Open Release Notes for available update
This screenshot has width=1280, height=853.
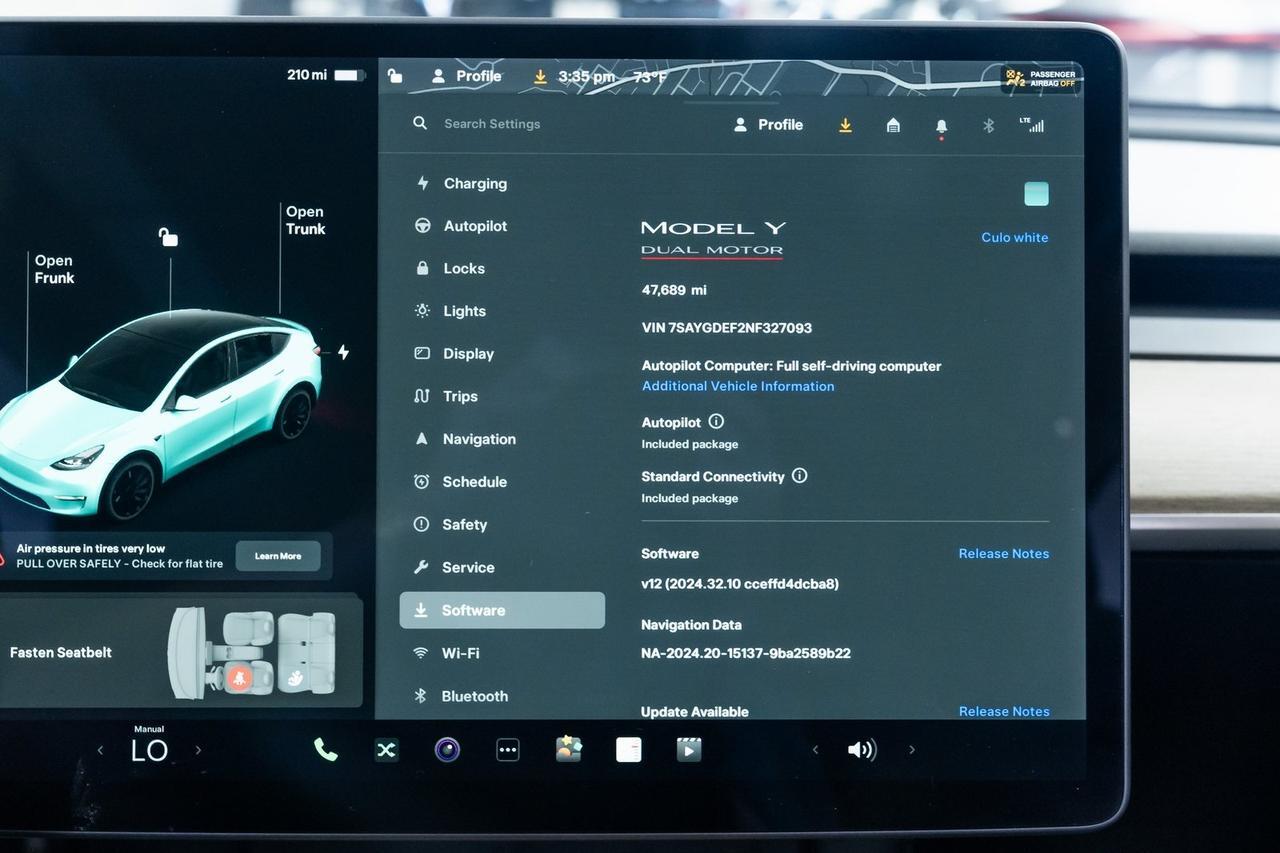pos(1004,711)
